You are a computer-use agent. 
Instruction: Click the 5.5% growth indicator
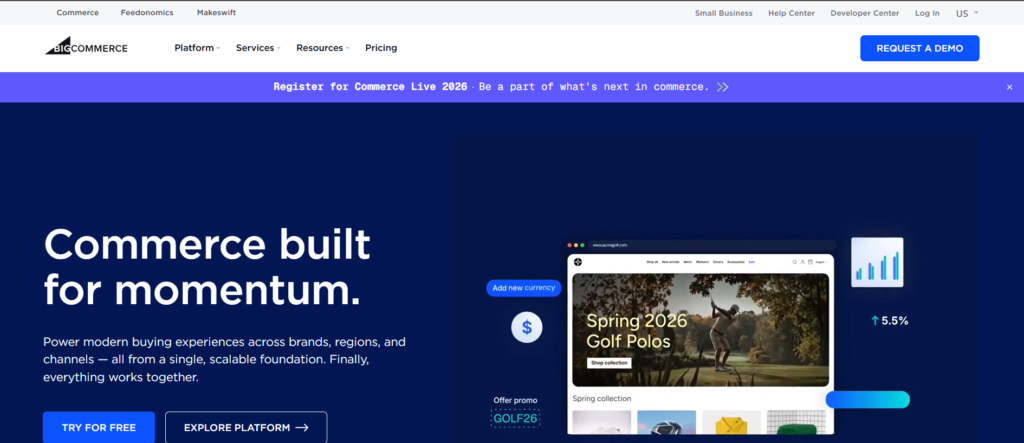coord(889,321)
